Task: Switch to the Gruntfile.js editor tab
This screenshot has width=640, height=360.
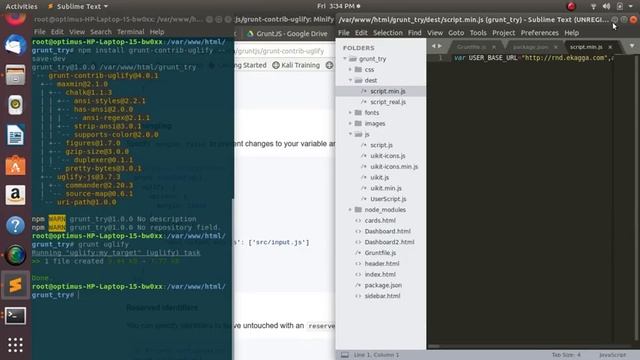Action: pyautogui.click(x=471, y=47)
